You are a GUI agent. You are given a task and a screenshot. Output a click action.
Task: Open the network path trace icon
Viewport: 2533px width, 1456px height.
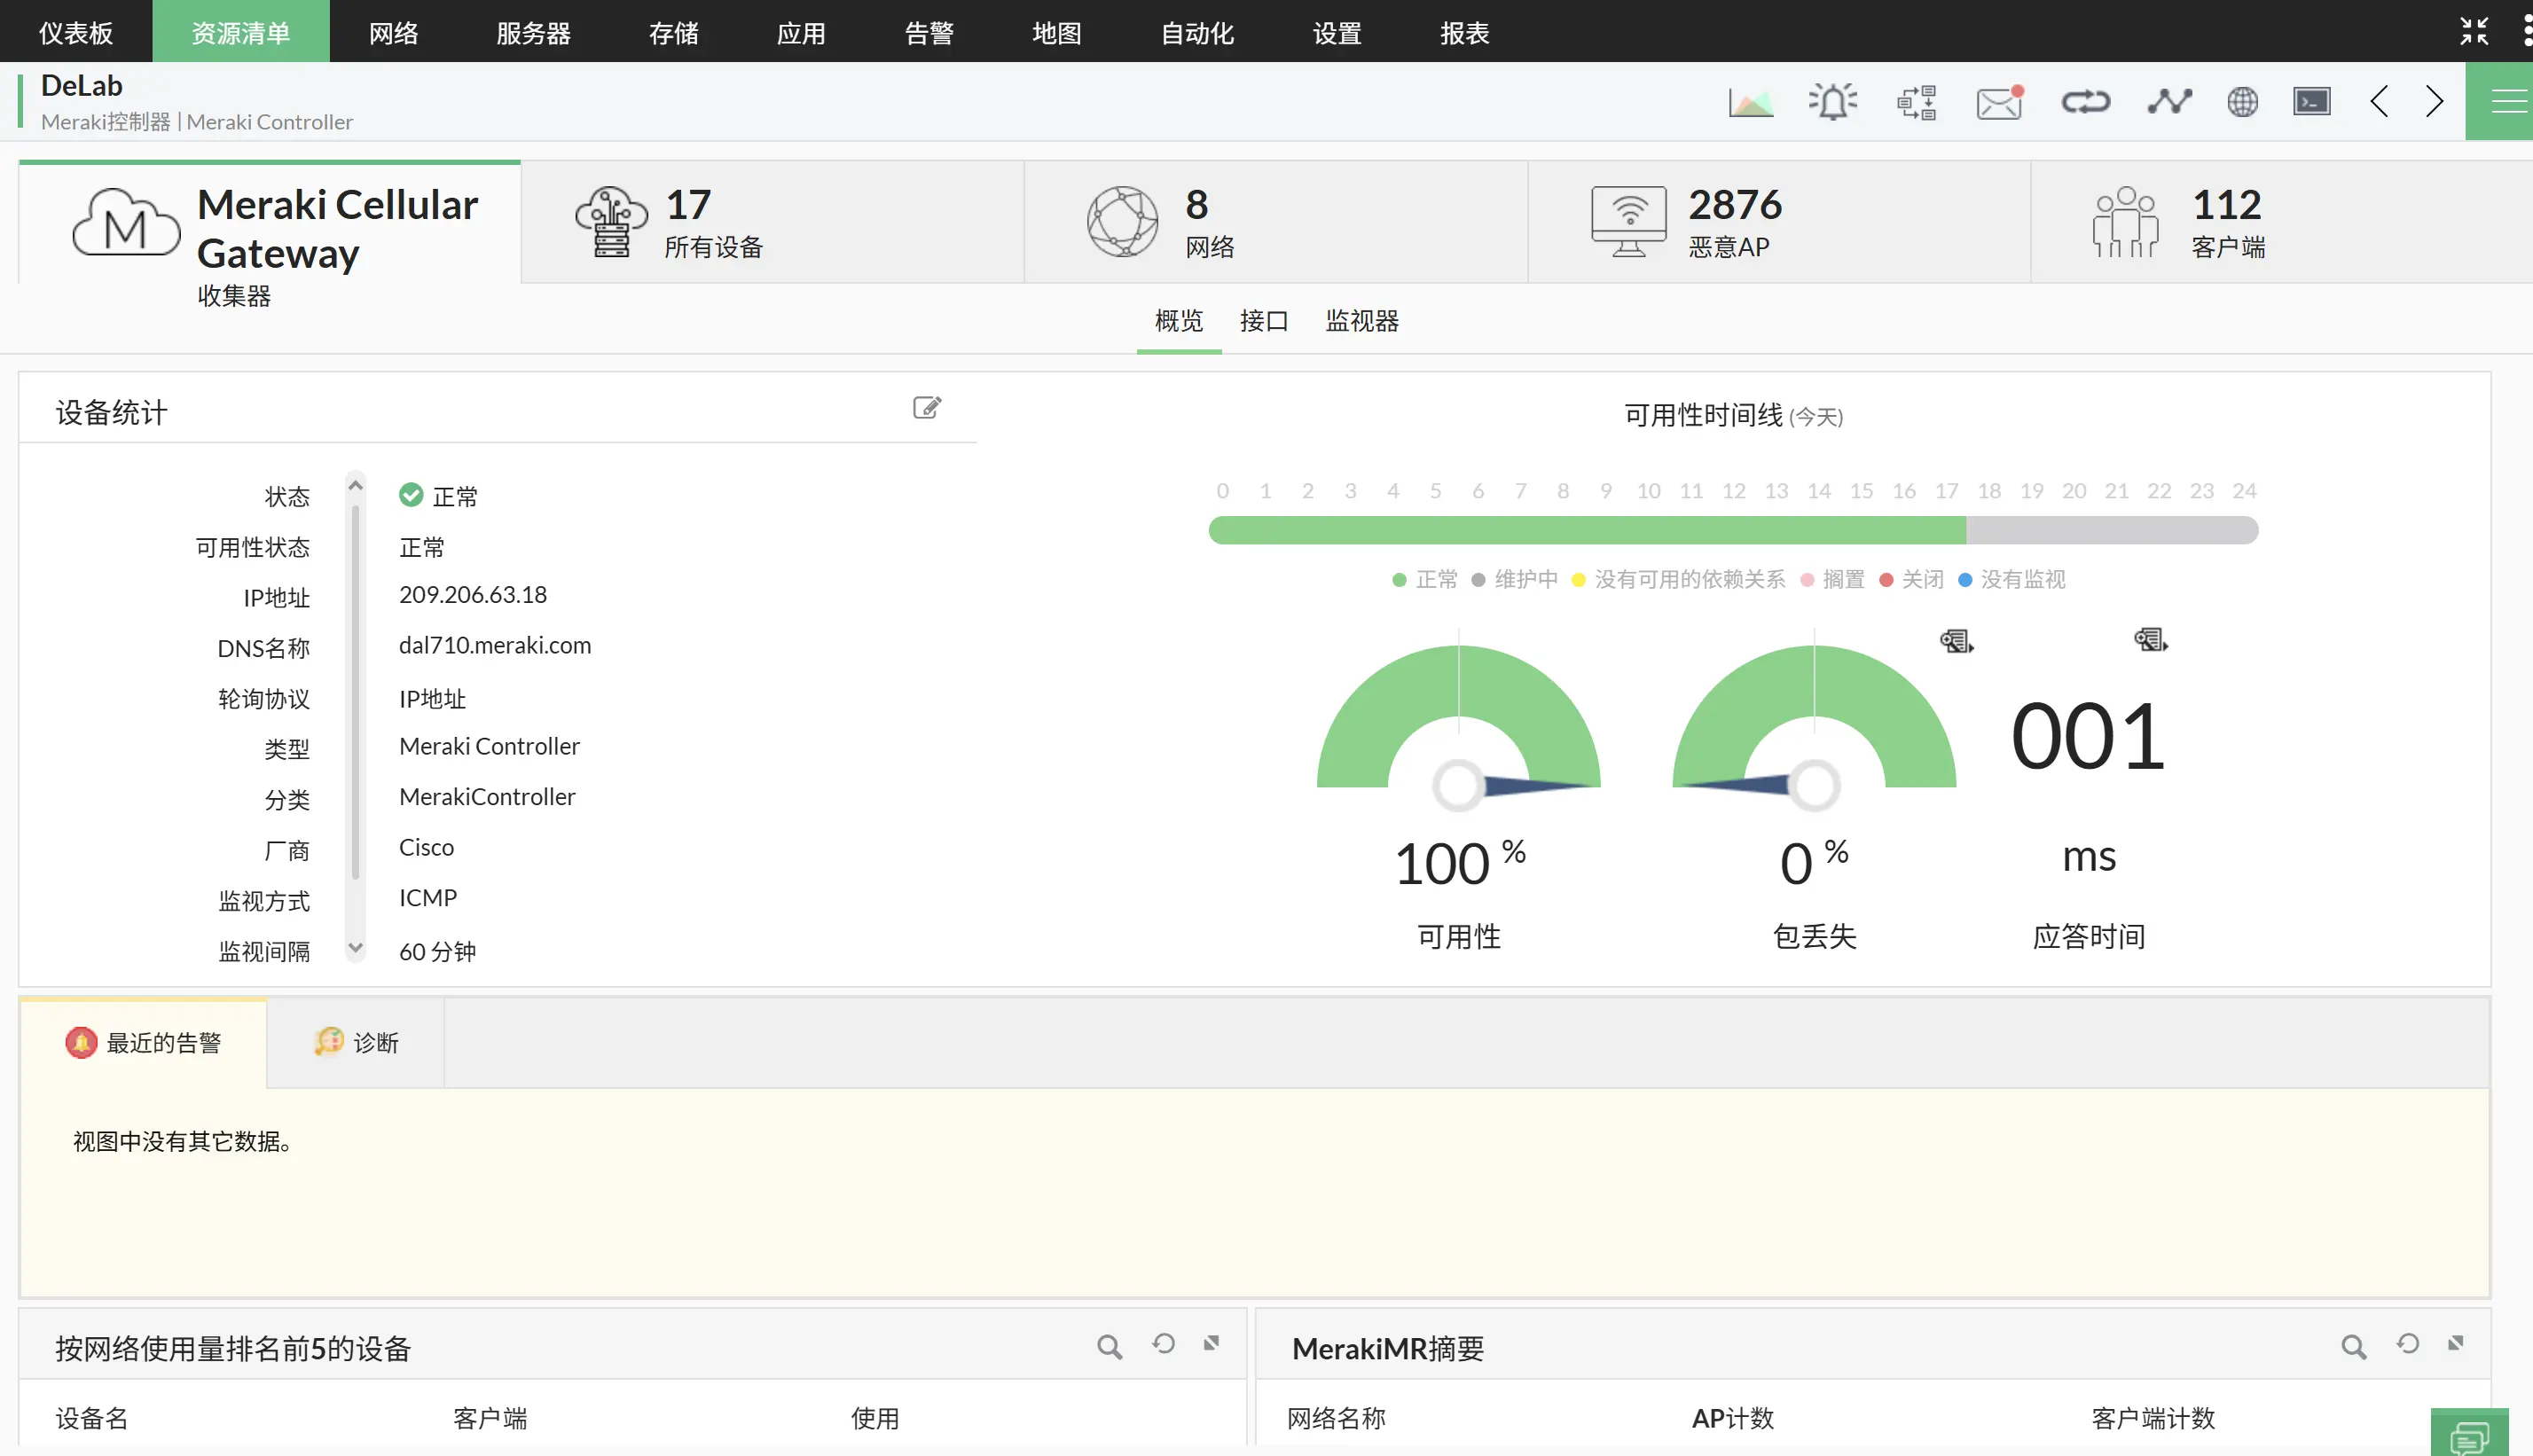tap(2168, 101)
